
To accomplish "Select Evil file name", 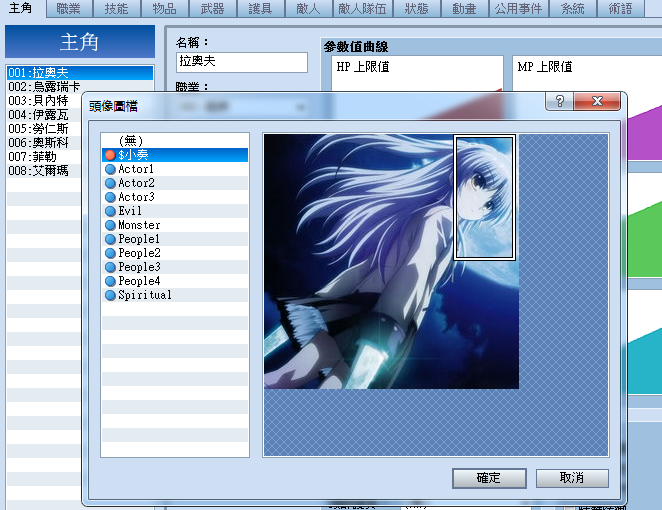I will click(x=130, y=211).
